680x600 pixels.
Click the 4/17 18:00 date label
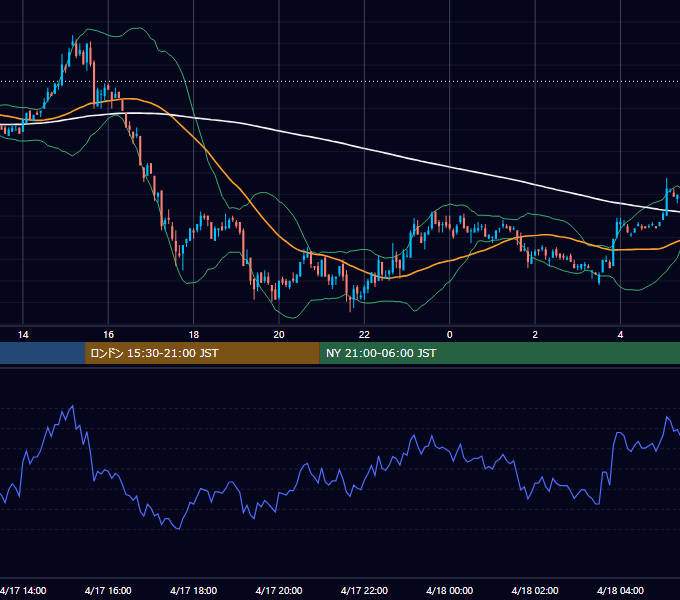click(194, 590)
